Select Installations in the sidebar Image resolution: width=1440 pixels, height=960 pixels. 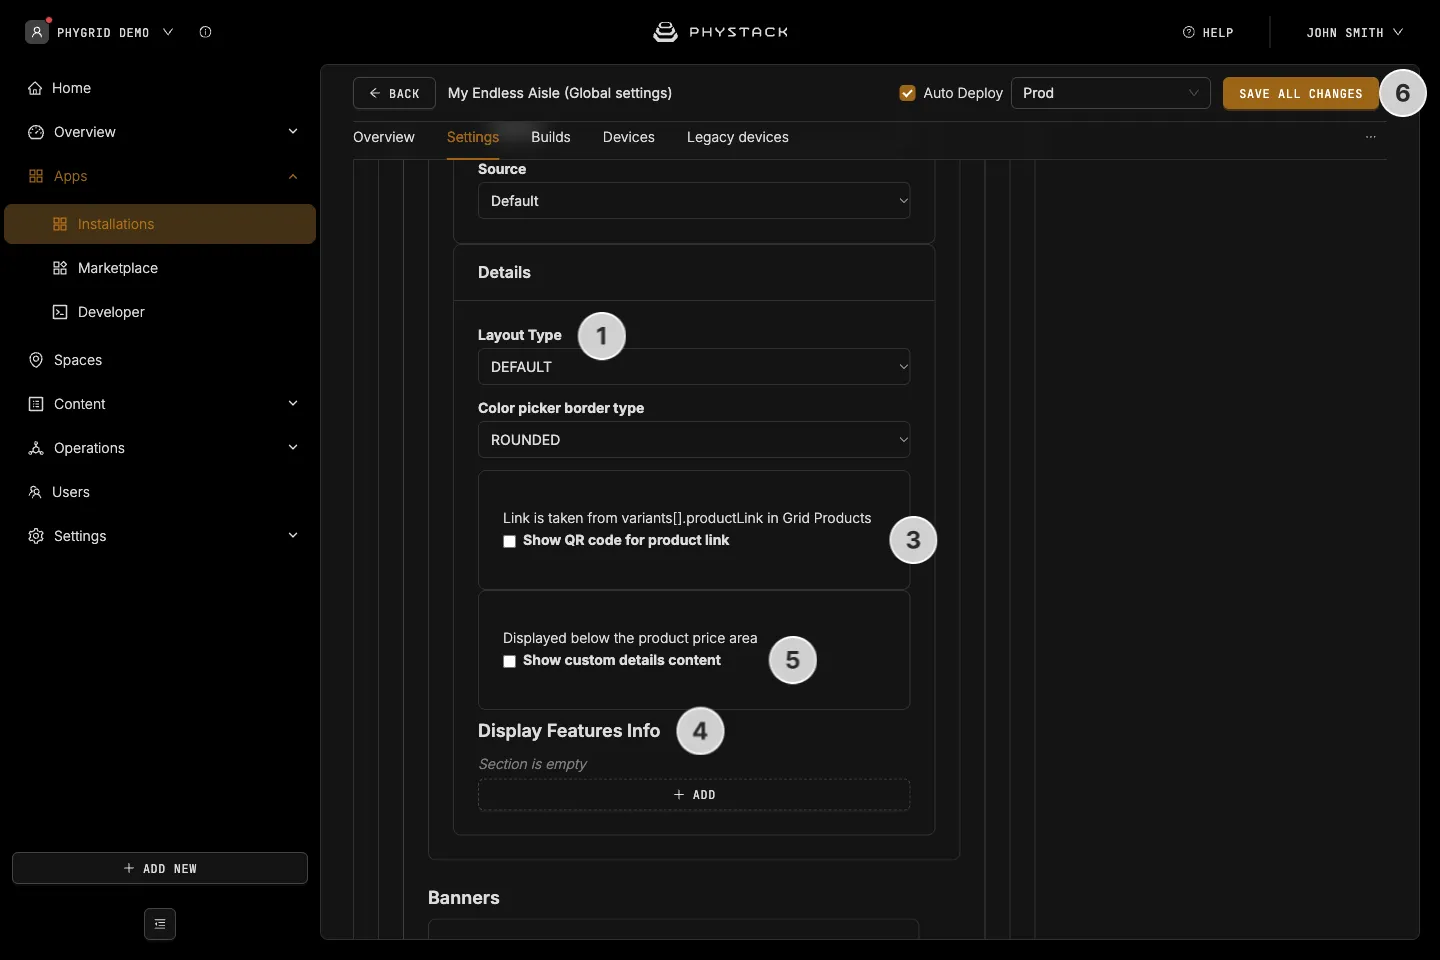coord(160,224)
